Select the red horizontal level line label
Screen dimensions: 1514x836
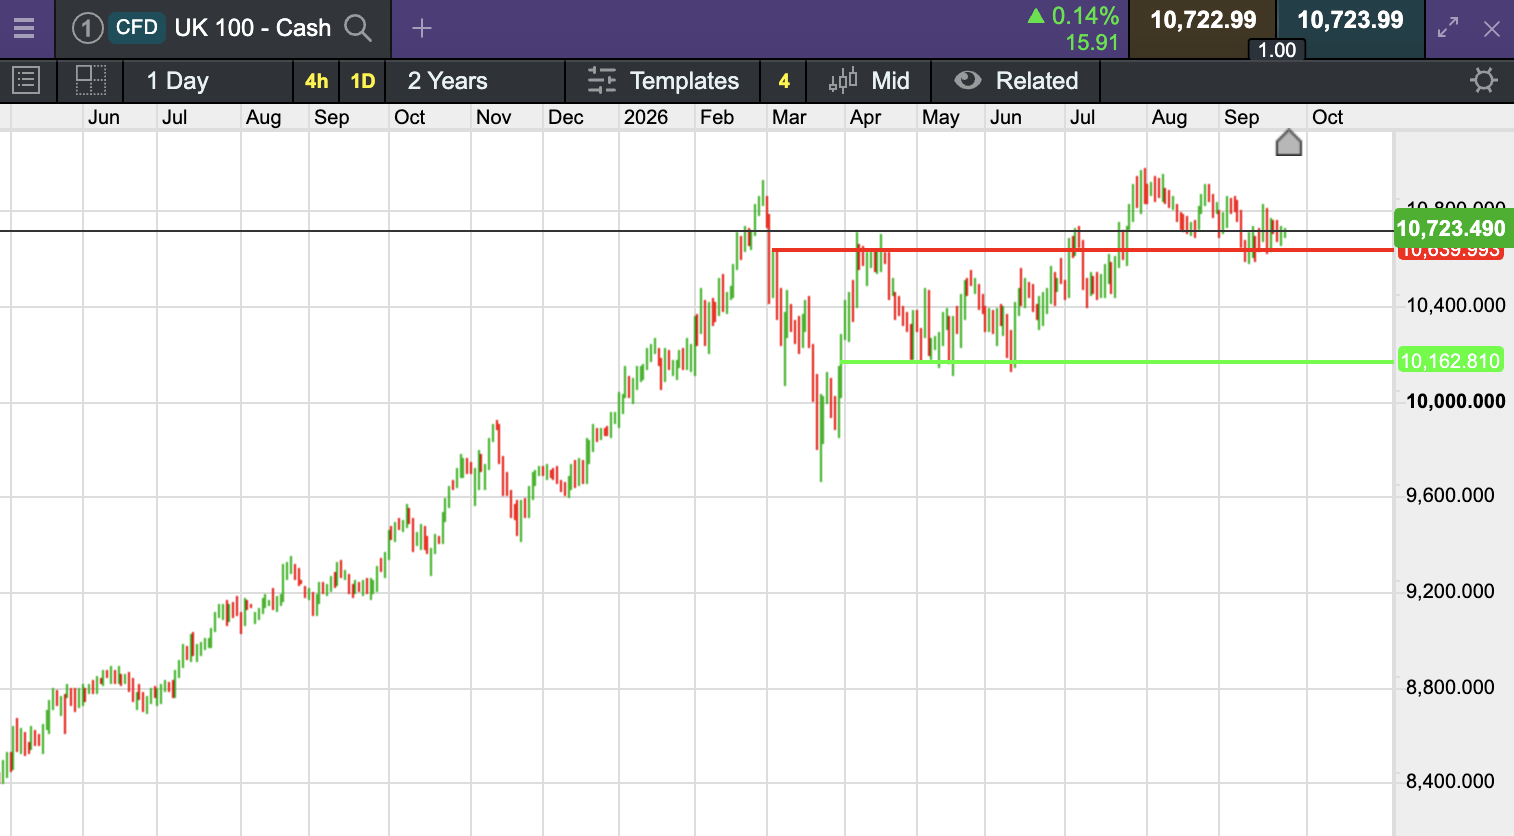coord(1450,252)
